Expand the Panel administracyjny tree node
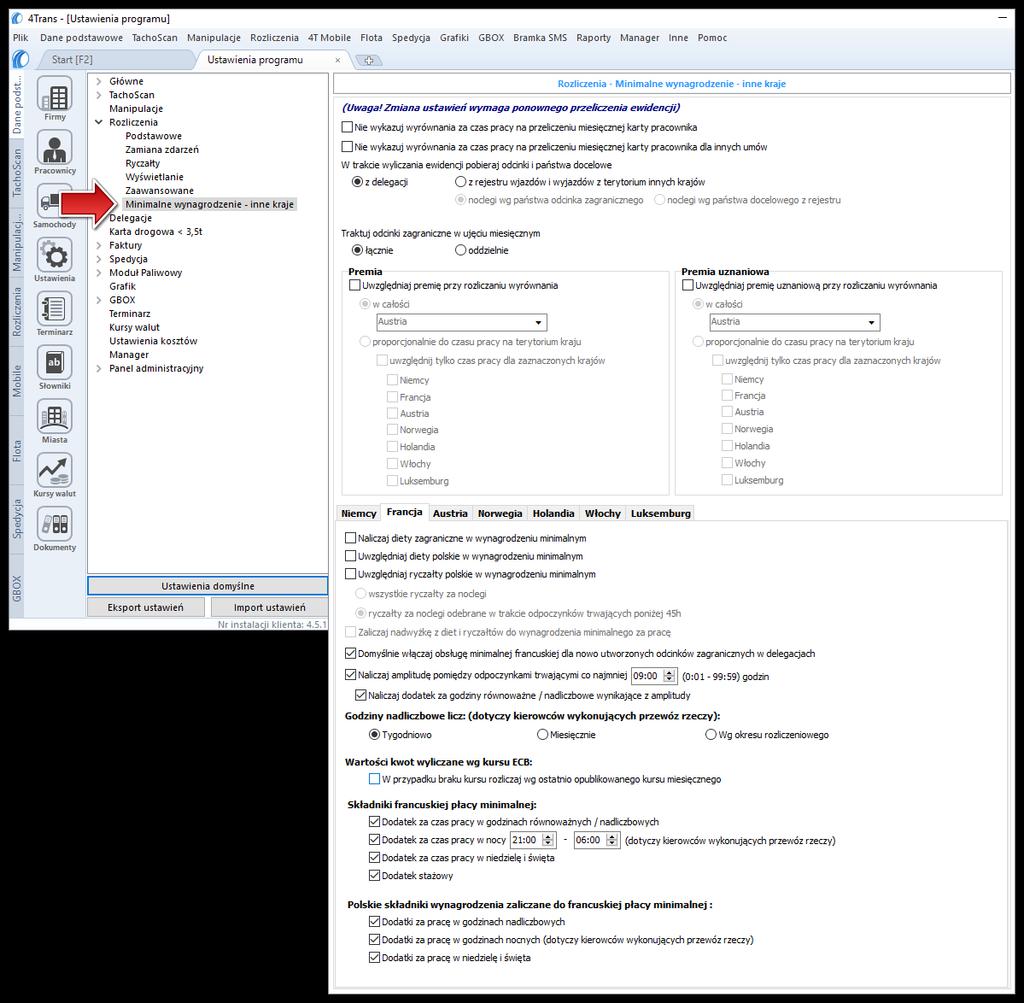 pyautogui.click(x=99, y=368)
